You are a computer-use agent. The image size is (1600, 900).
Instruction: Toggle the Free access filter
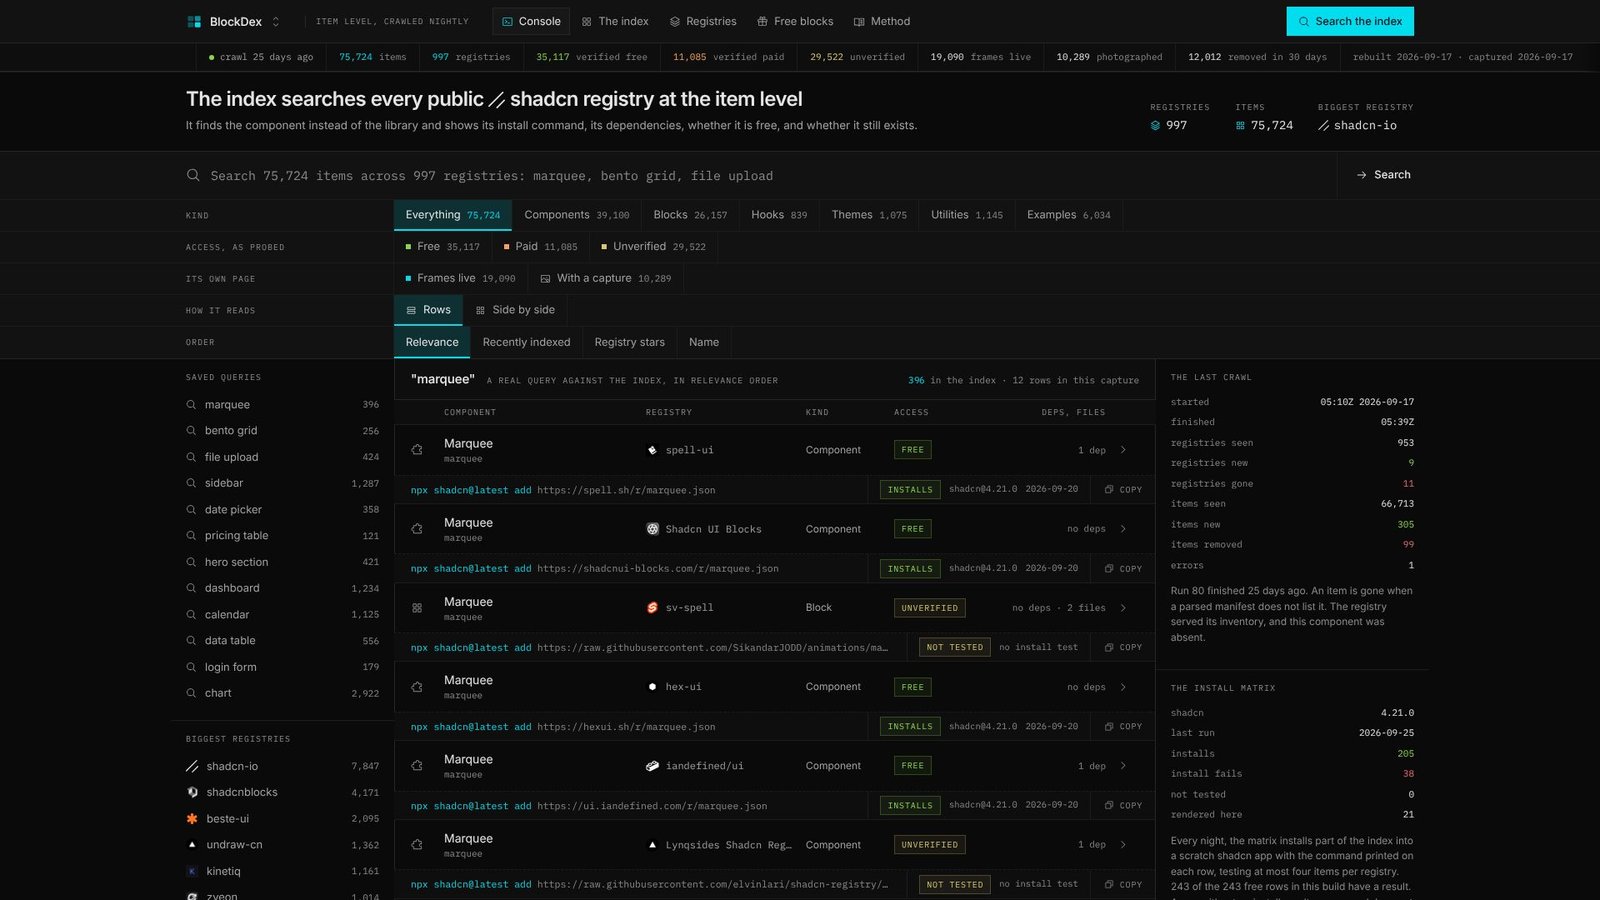pos(442,247)
